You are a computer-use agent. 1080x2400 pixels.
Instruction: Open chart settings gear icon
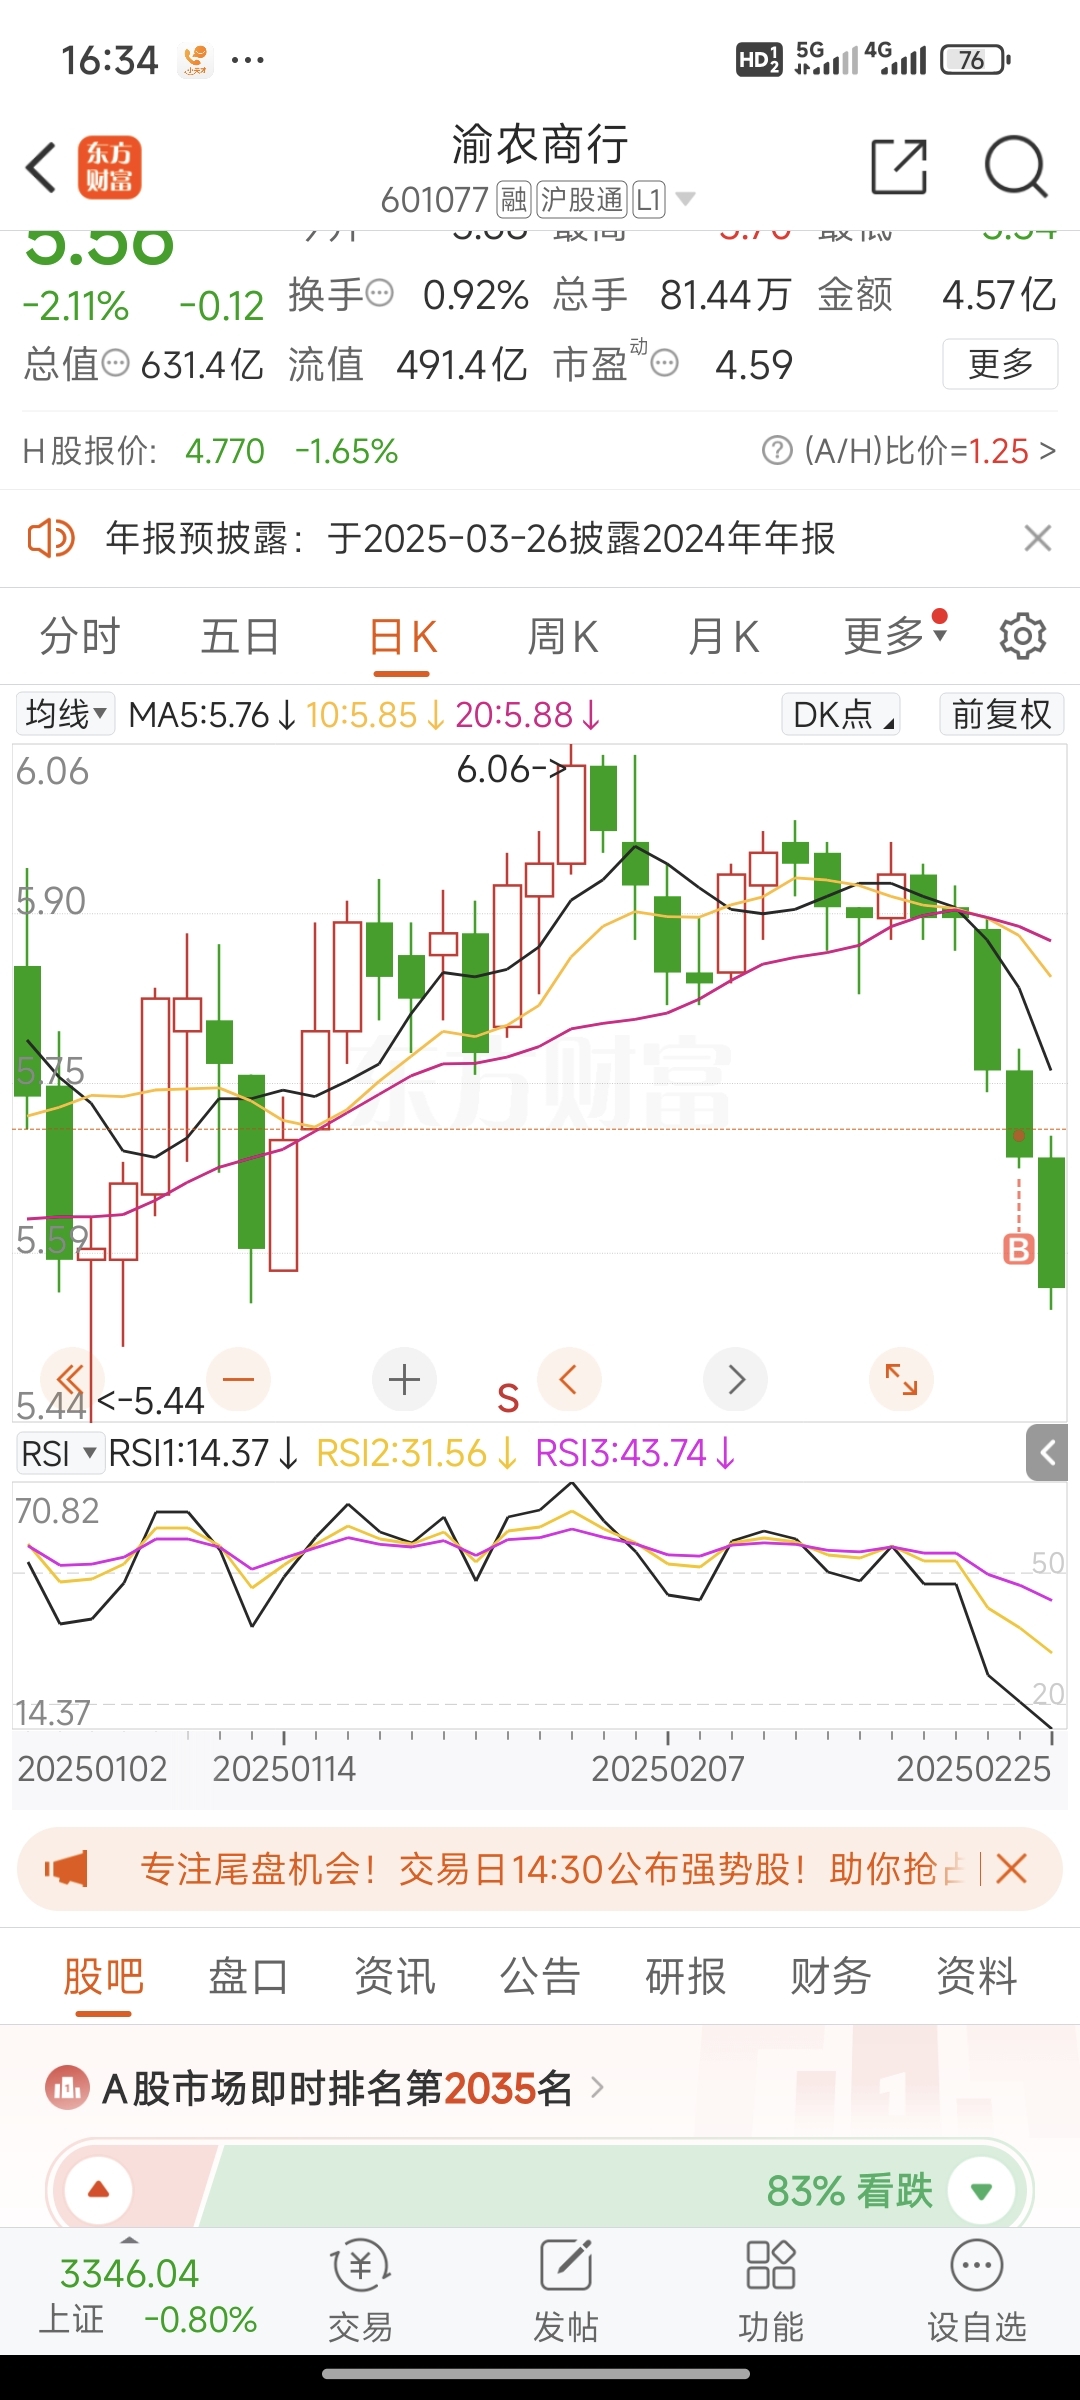click(1022, 636)
